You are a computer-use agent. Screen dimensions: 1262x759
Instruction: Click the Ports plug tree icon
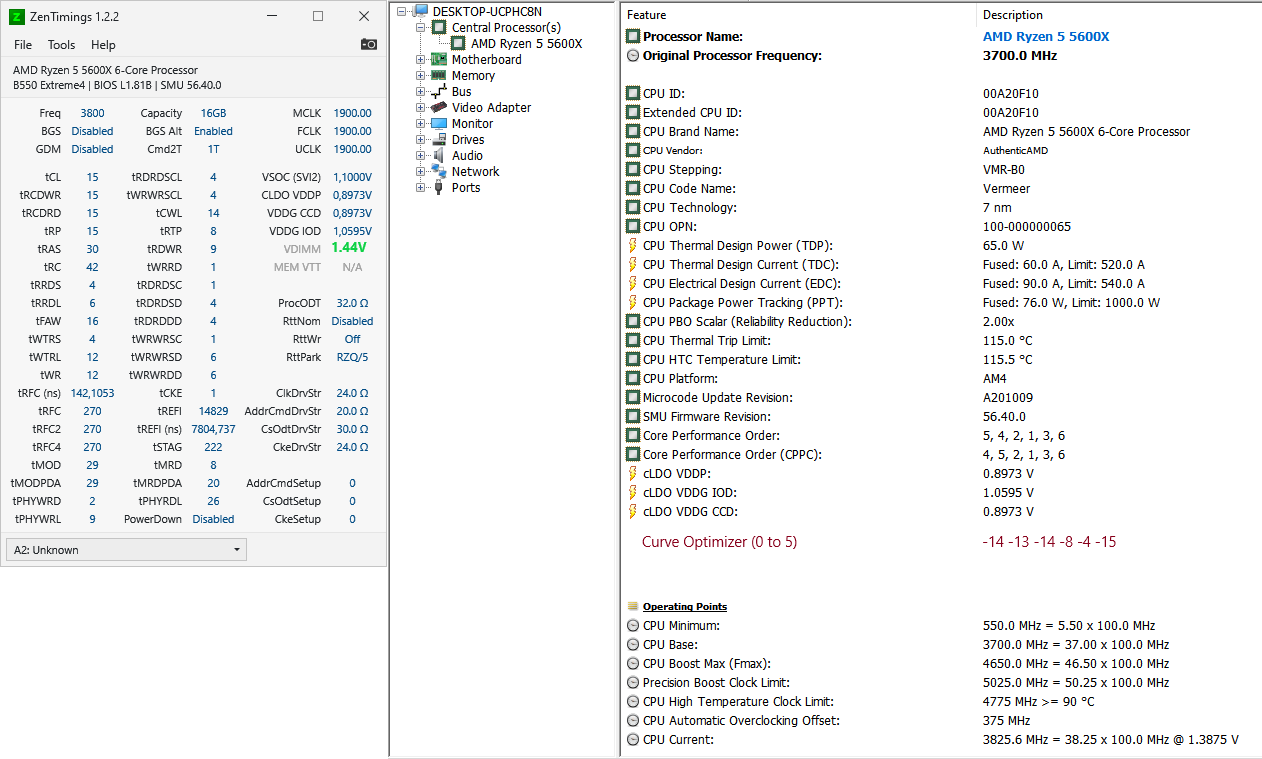439,187
